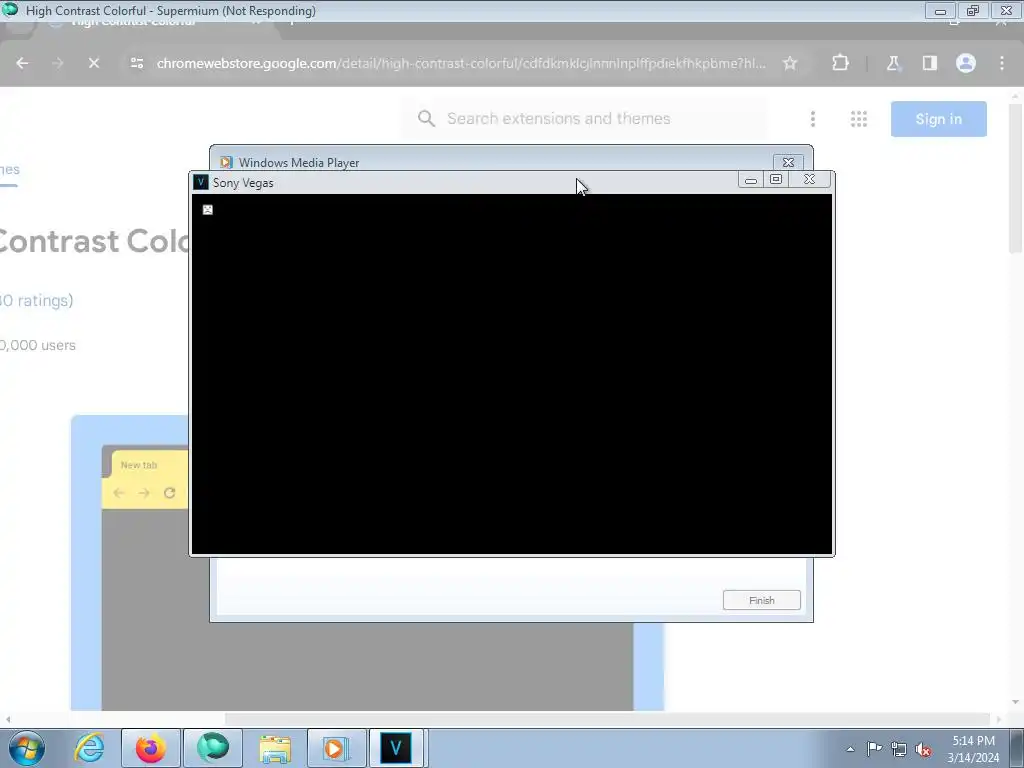Click the Show desktop button
The width and height of the screenshot is (1024, 768).
pyautogui.click(x=1017, y=748)
